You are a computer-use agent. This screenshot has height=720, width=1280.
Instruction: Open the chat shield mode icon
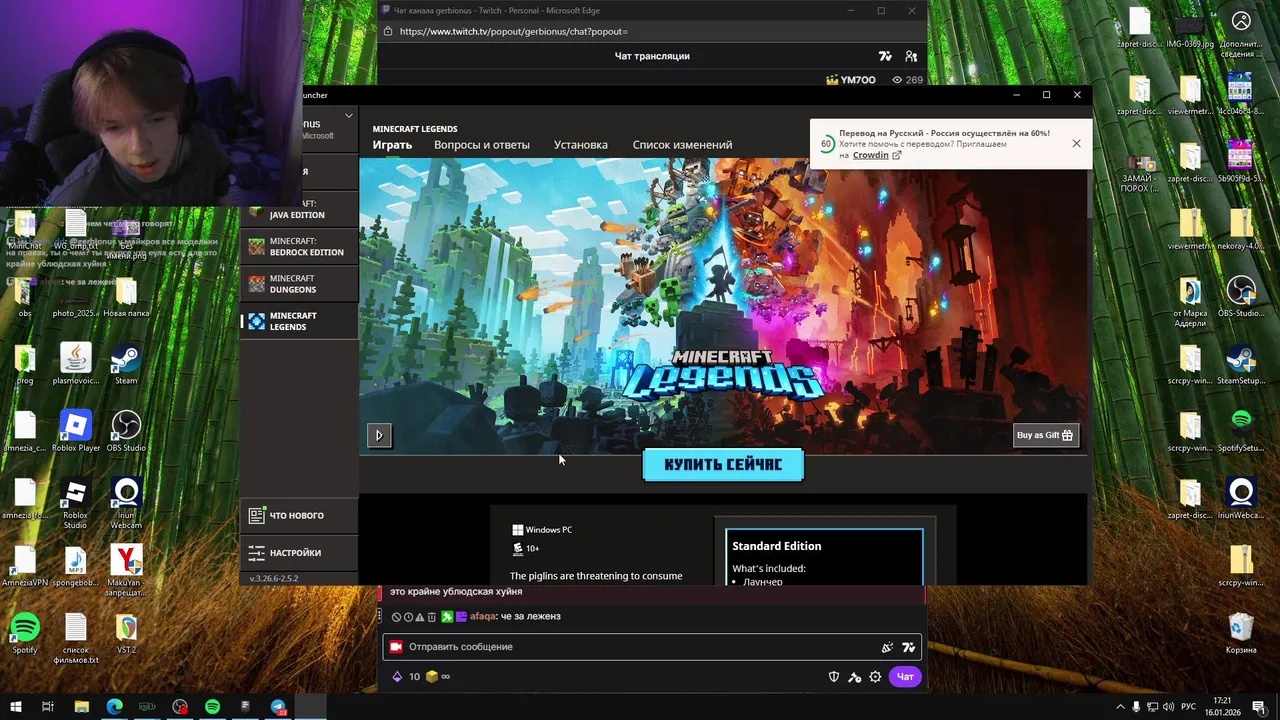(834, 677)
